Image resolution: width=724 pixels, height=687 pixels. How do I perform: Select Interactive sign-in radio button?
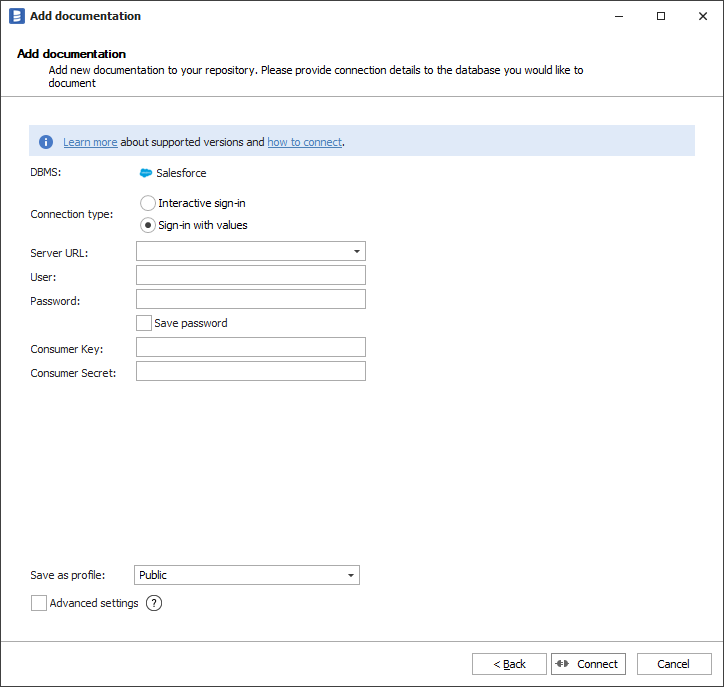pos(148,203)
